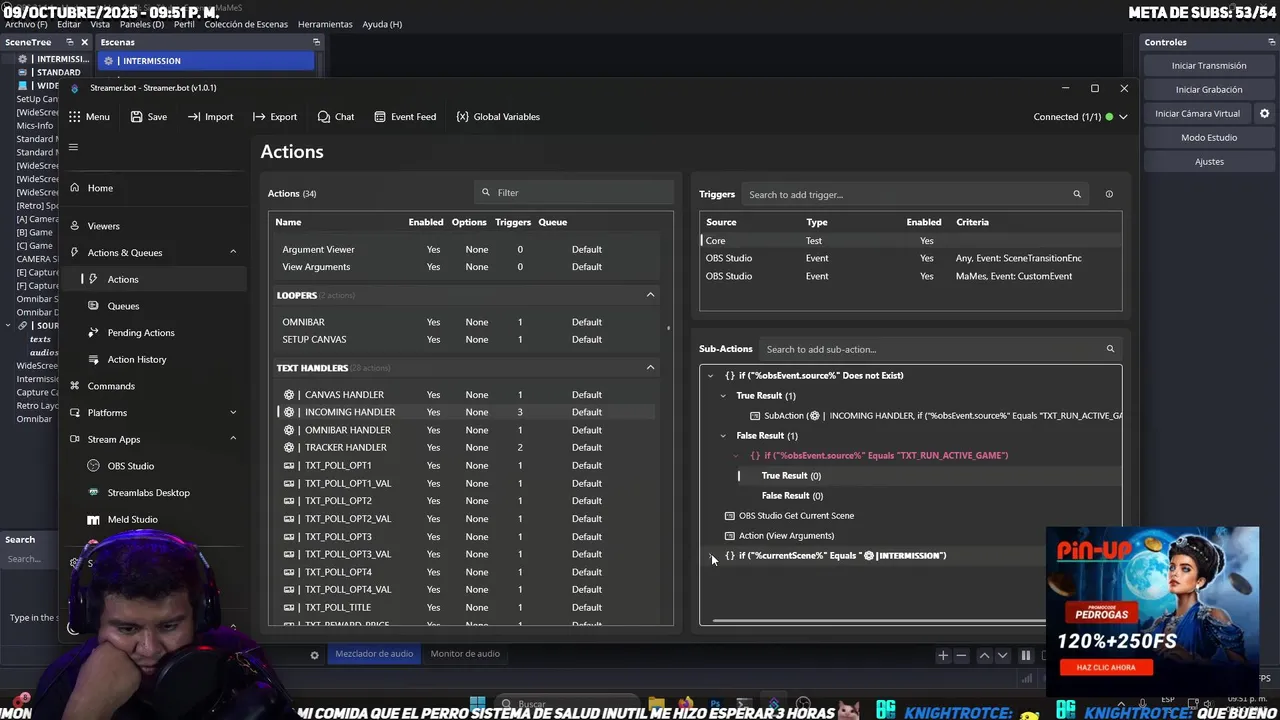Click the pause icon in OBS bottom bar

tap(1026, 656)
